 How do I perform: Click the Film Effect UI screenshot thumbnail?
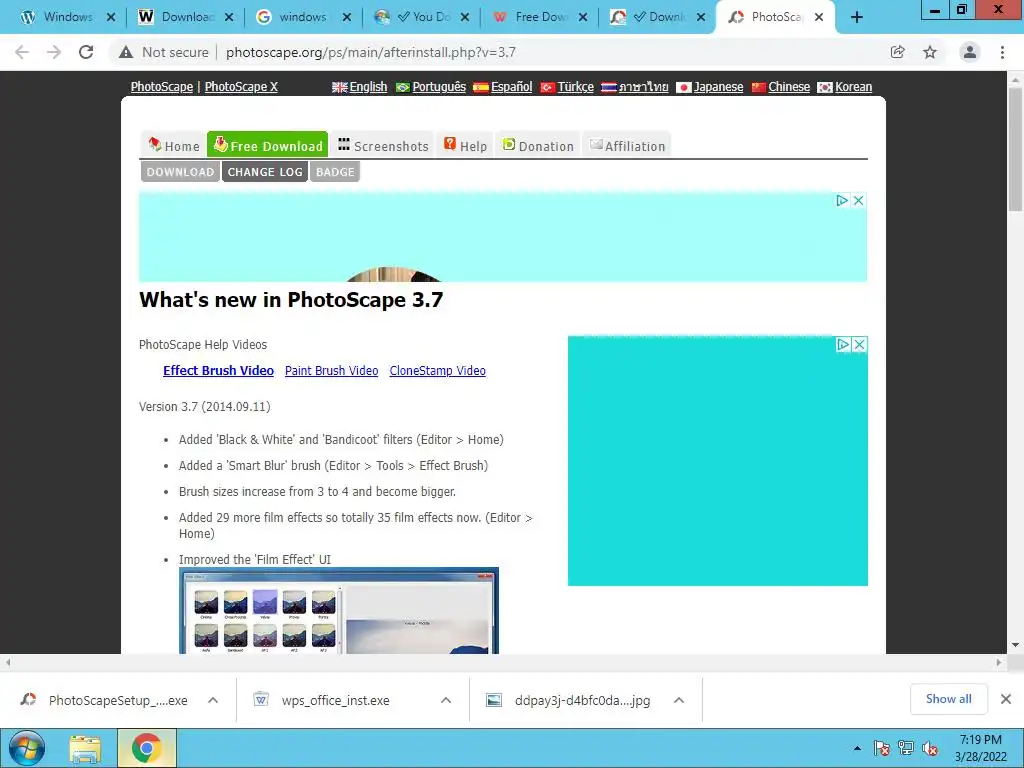point(339,611)
